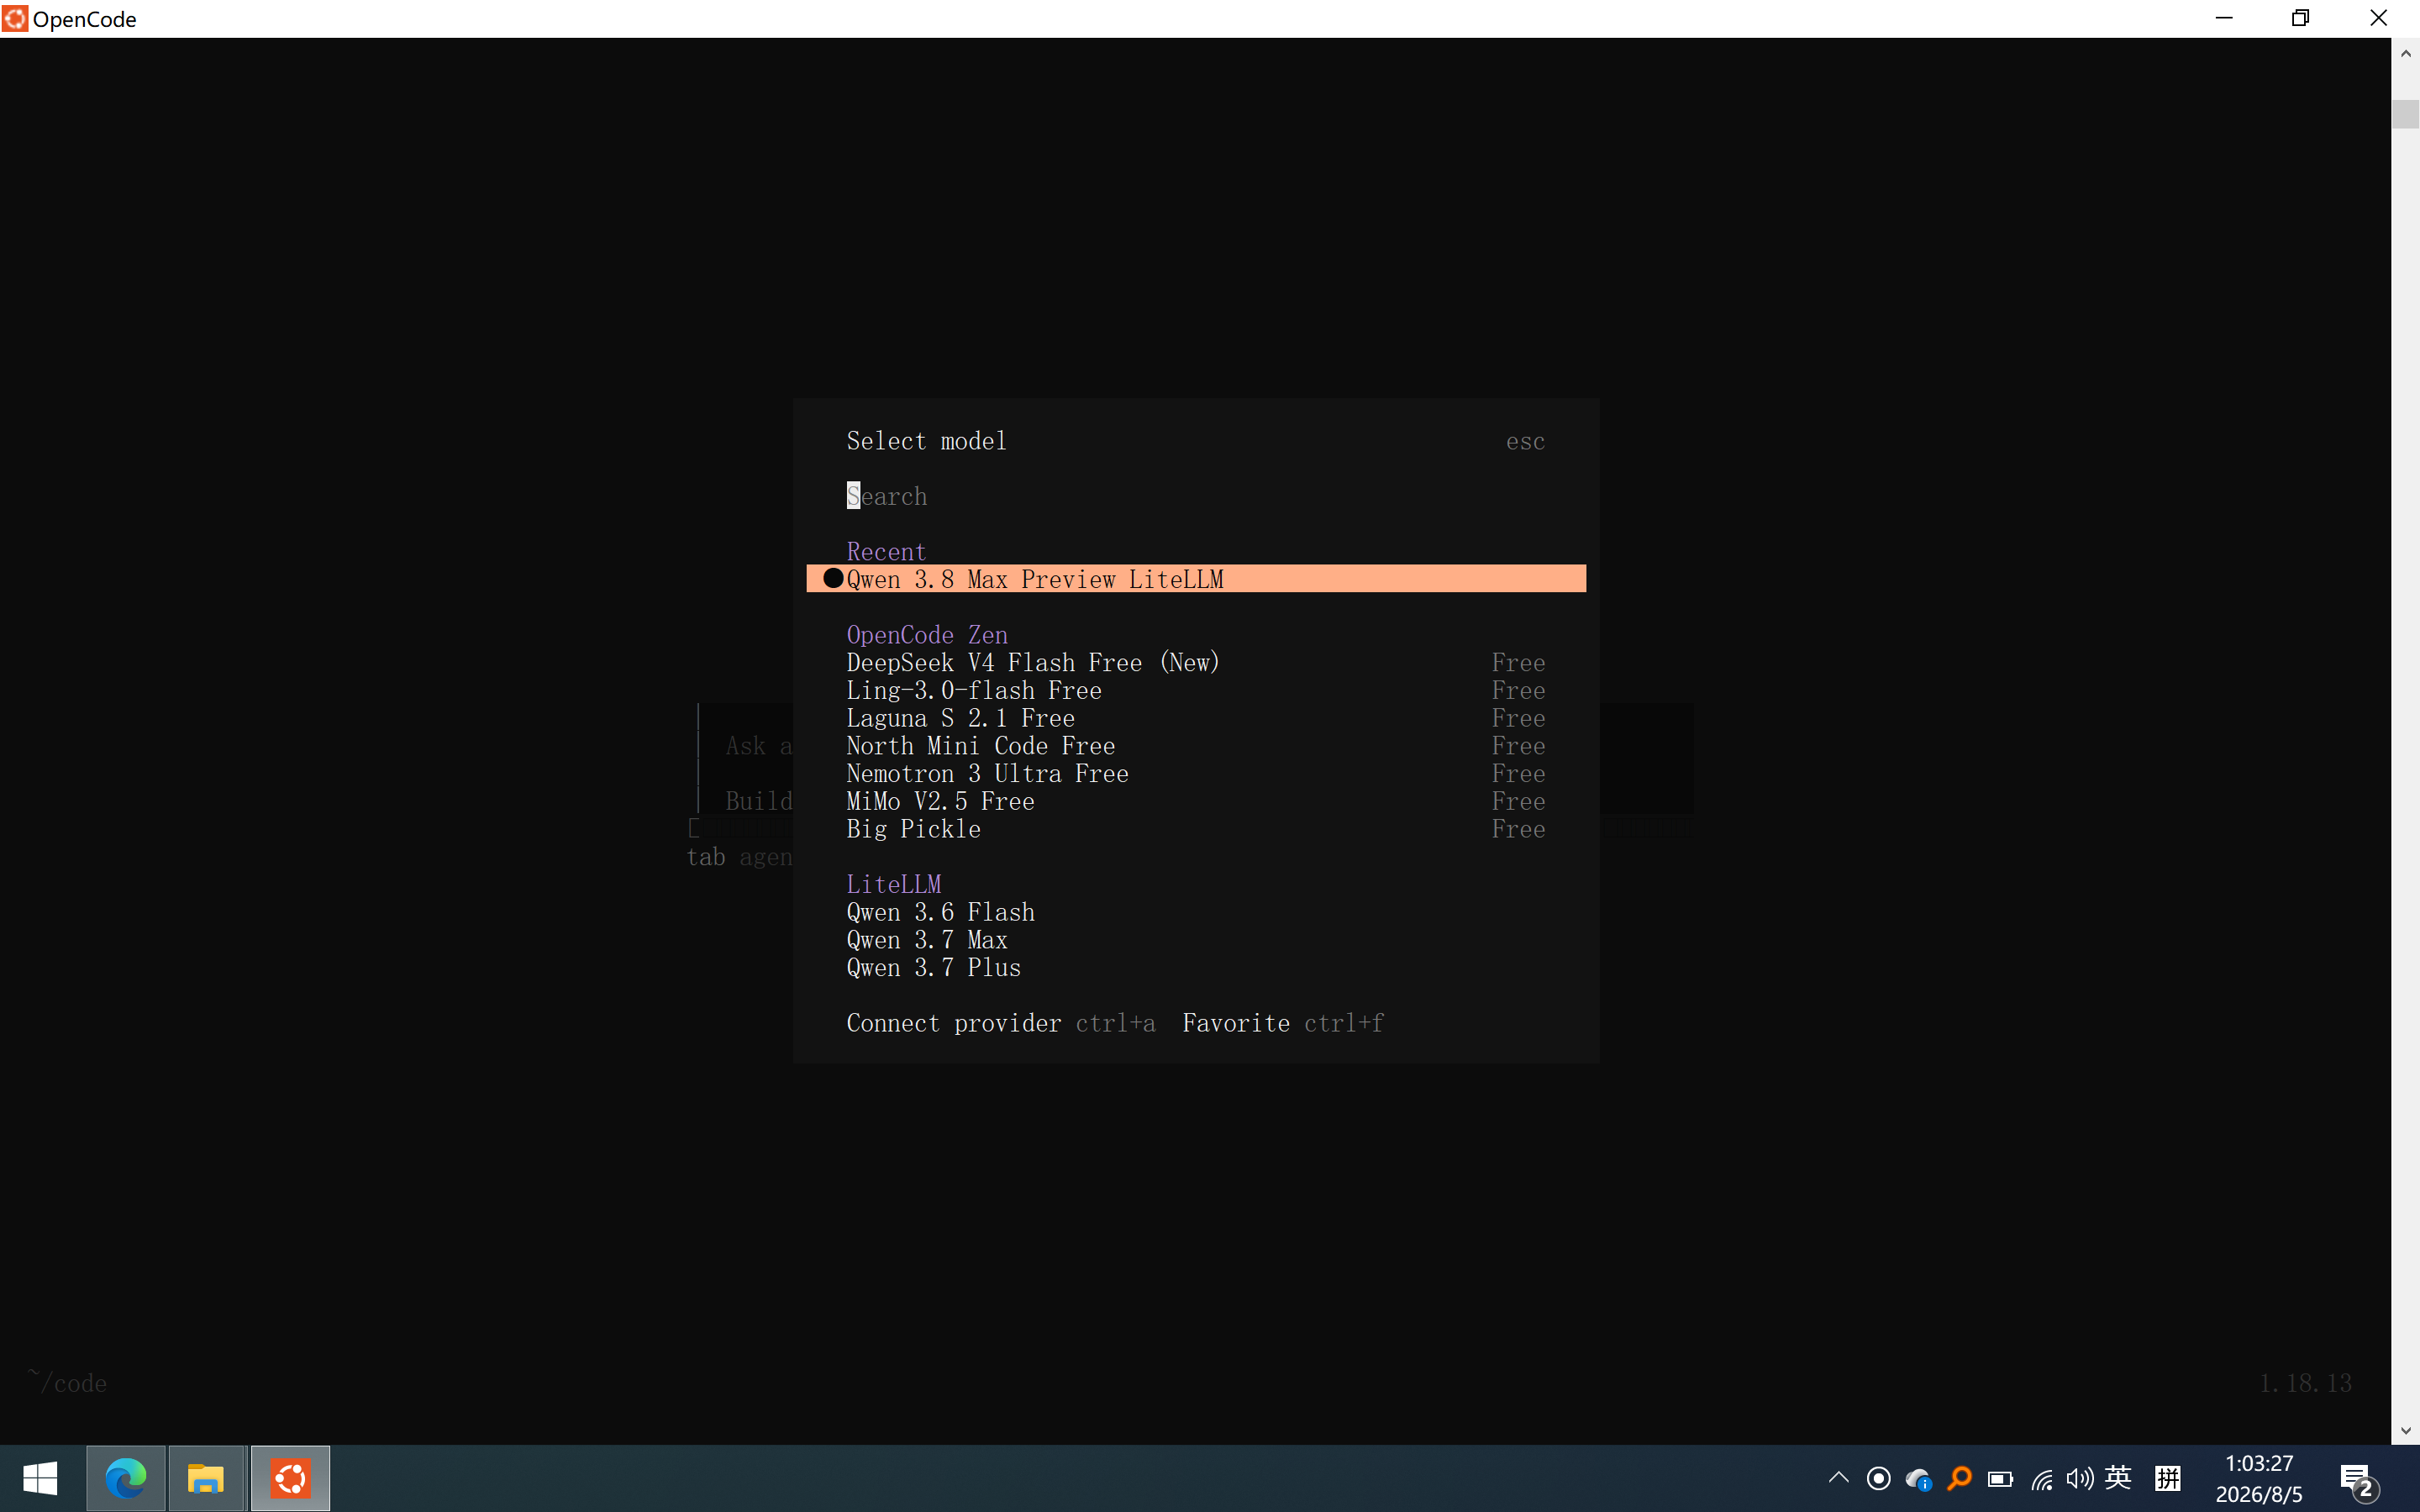Click Connect provider ctrl+a
The height and width of the screenshot is (1512, 2420).
tap(1000, 1023)
